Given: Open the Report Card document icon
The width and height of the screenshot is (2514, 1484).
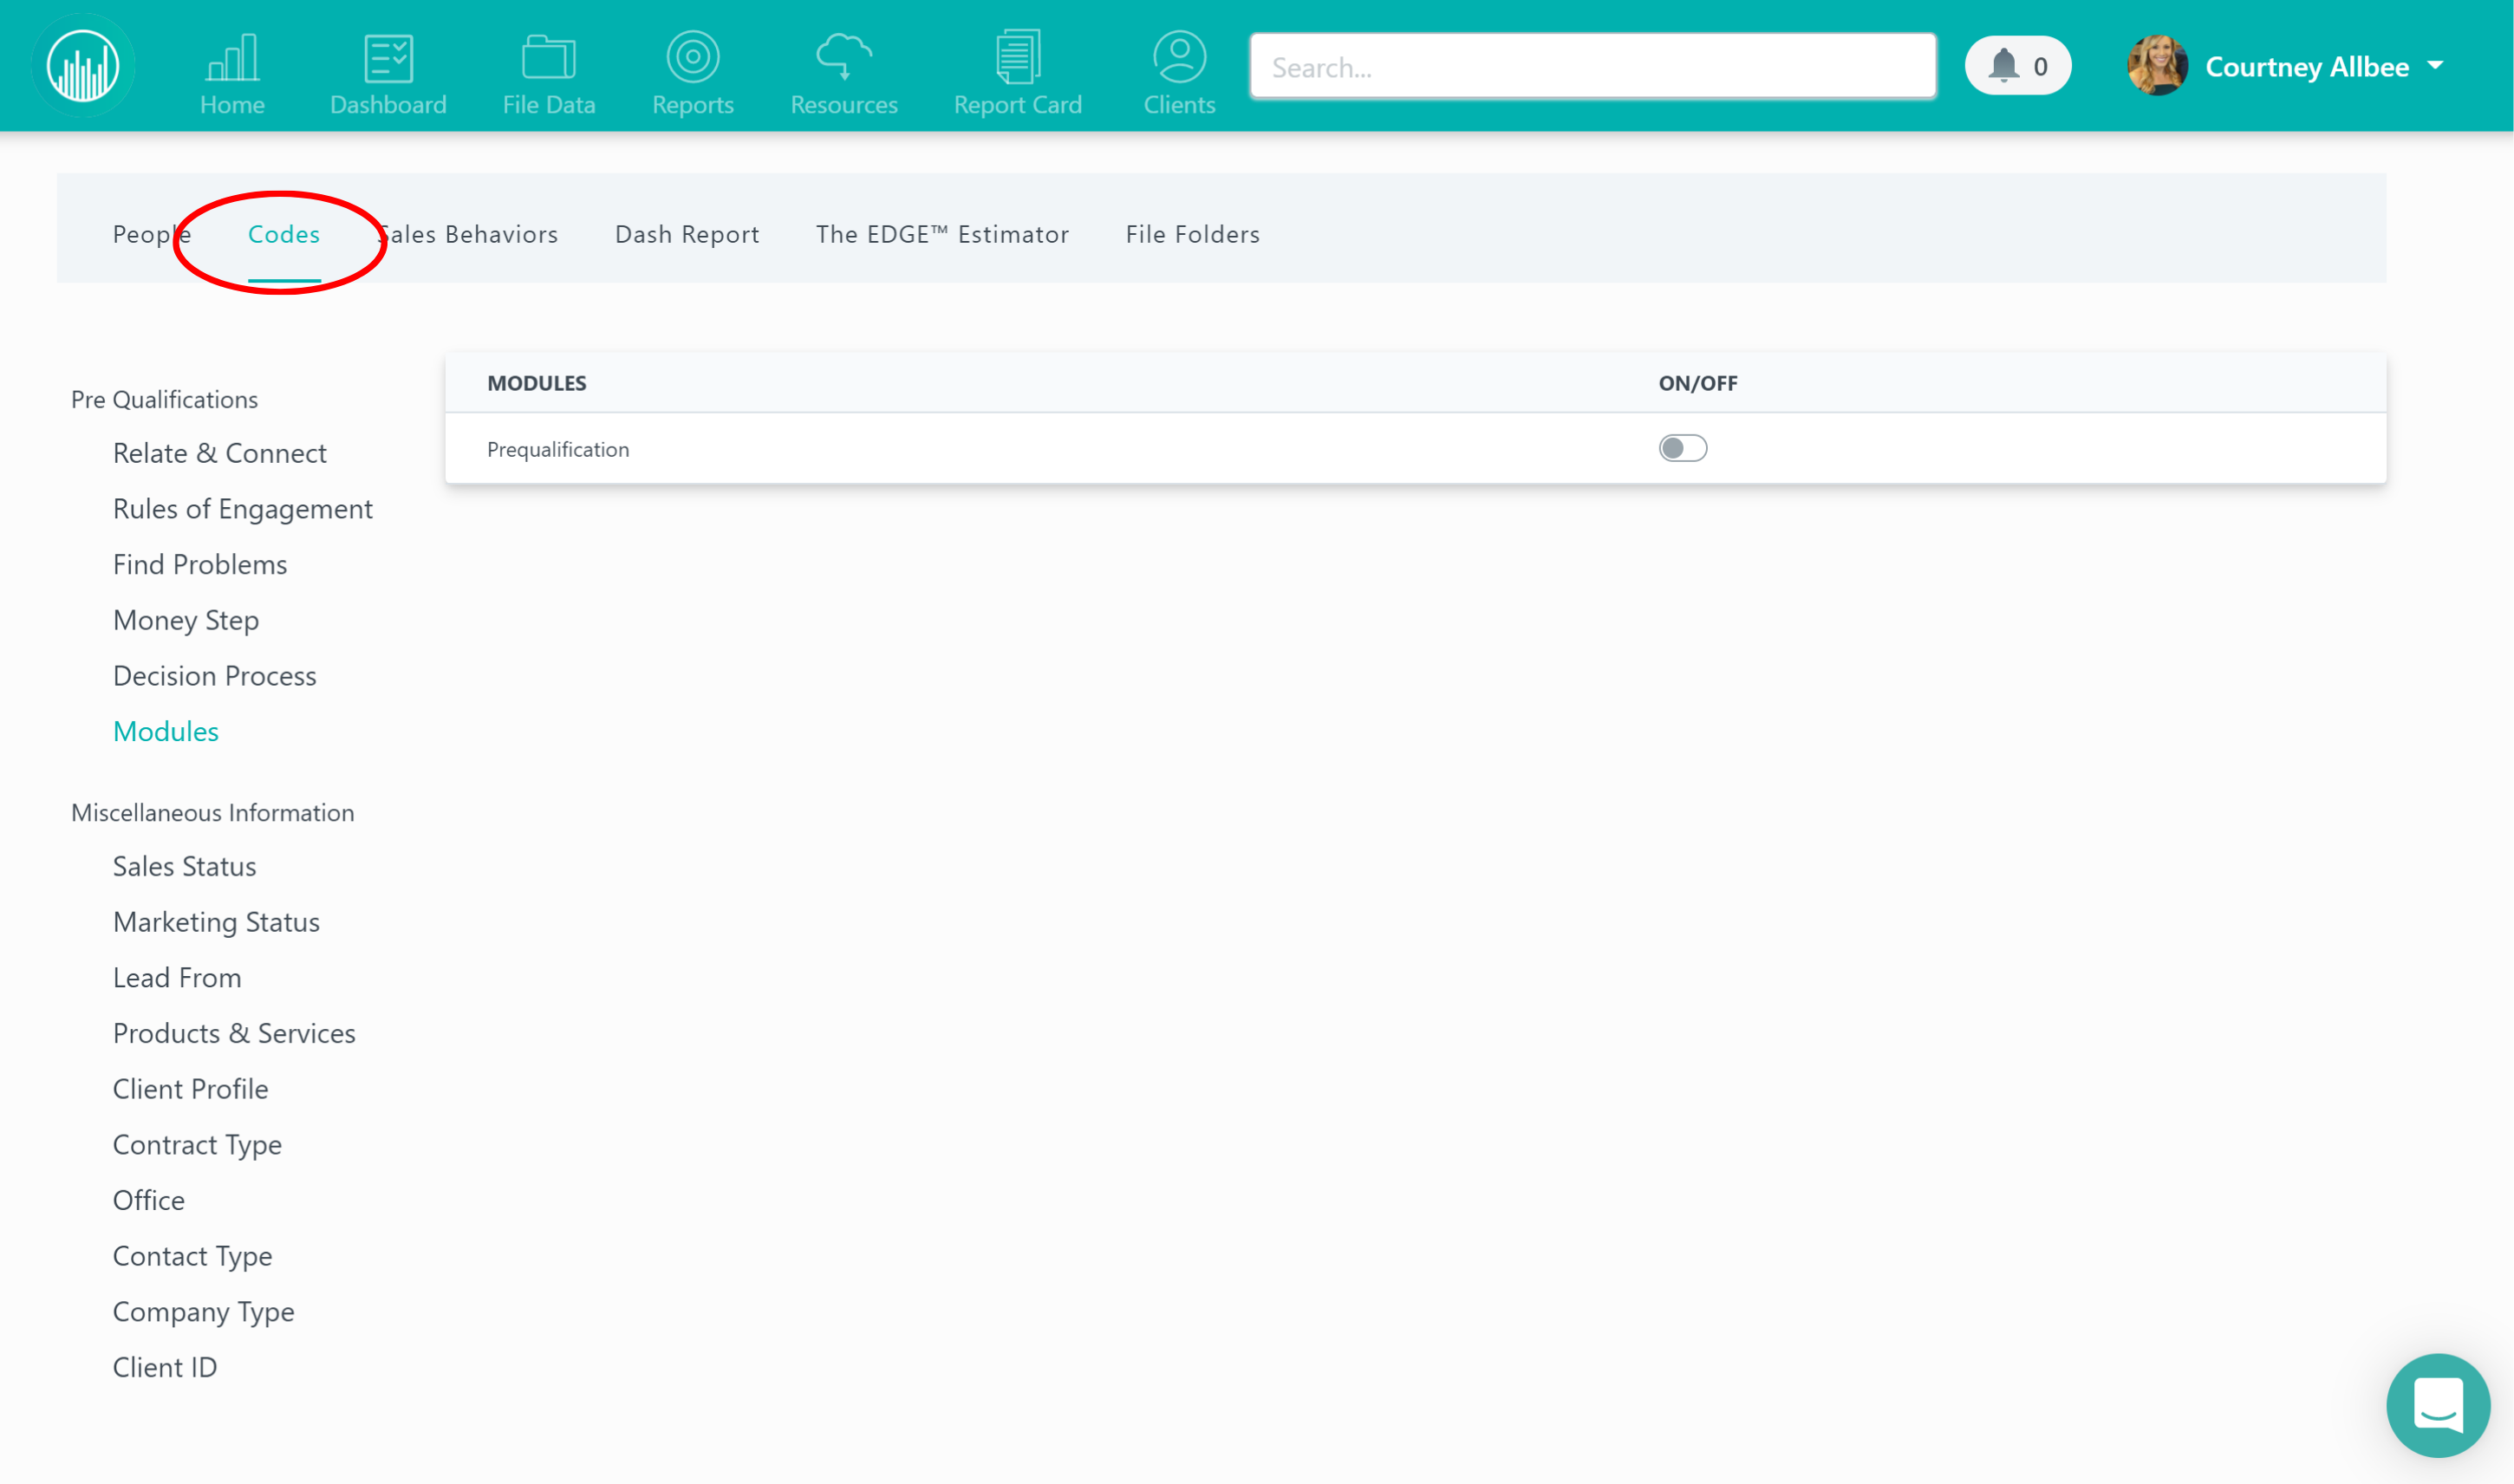Looking at the screenshot, I should pos(1017,56).
